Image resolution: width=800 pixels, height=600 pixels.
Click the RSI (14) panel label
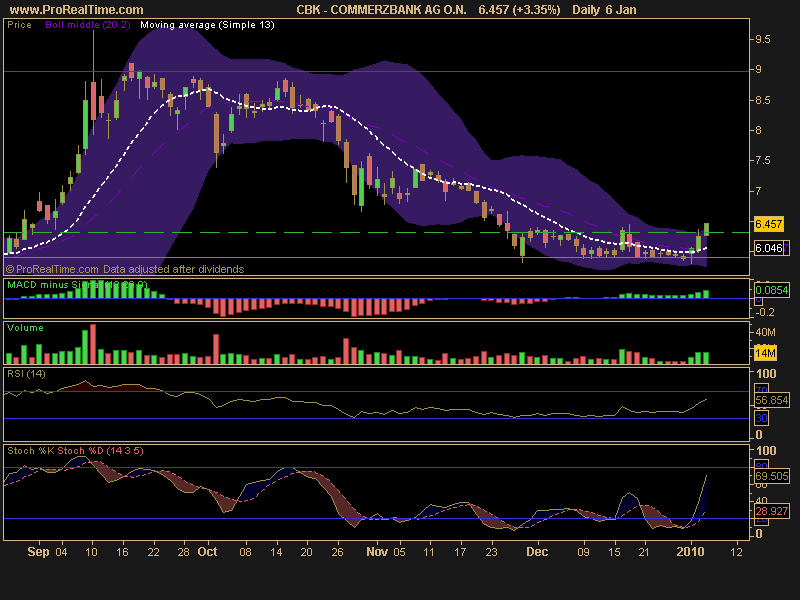tap(26, 373)
